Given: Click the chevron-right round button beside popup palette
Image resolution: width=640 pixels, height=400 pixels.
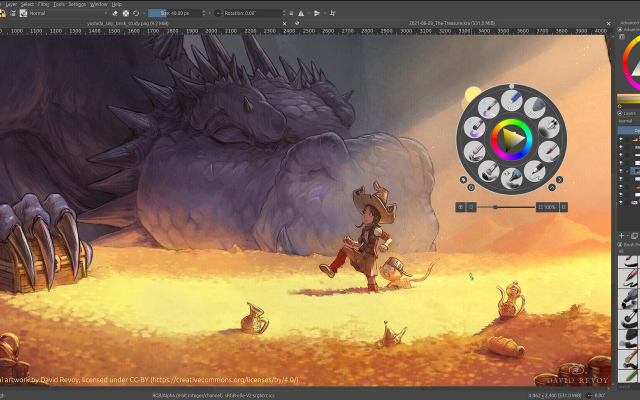Looking at the screenshot, I should click(x=559, y=180).
